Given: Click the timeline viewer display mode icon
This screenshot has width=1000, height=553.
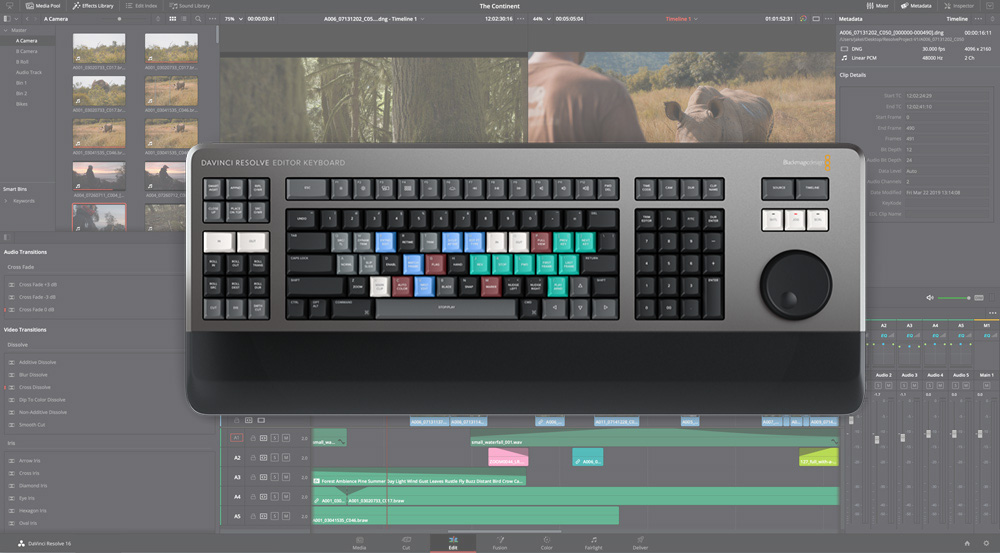Looking at the screenshot, I should [x=816, y=19].
